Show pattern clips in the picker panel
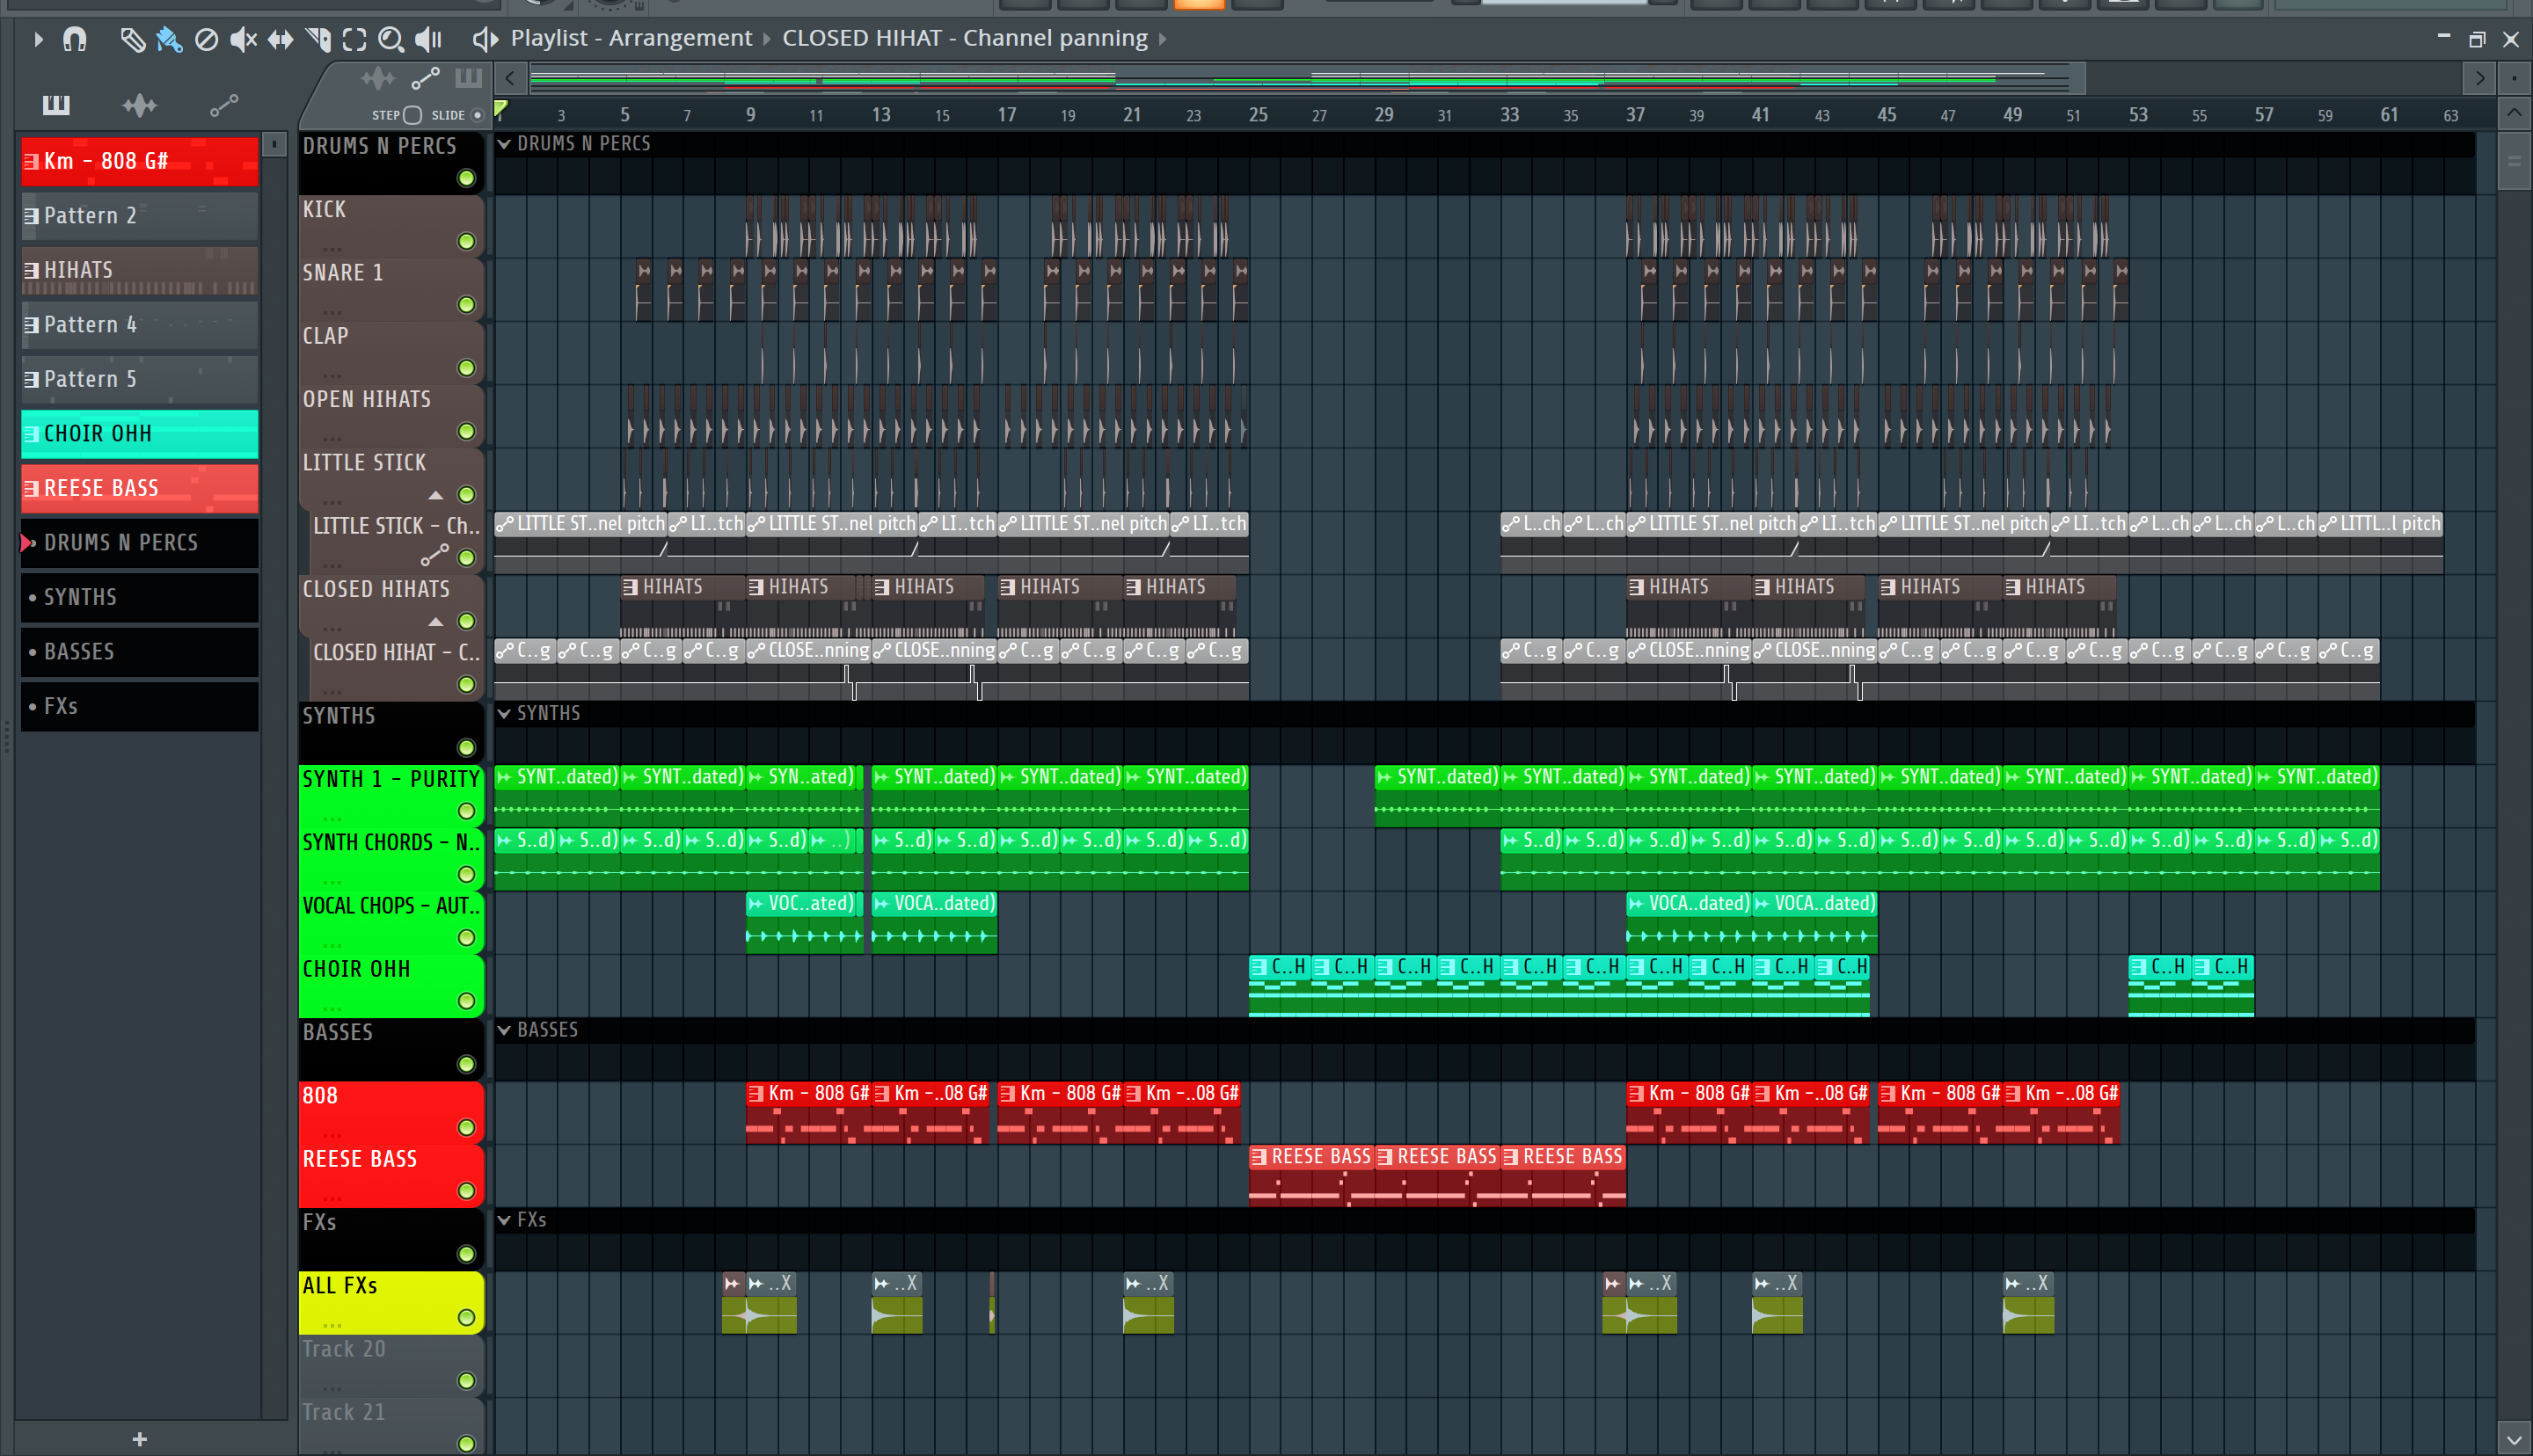The height and width of the screenshot is (1456, 2533). 56,105
